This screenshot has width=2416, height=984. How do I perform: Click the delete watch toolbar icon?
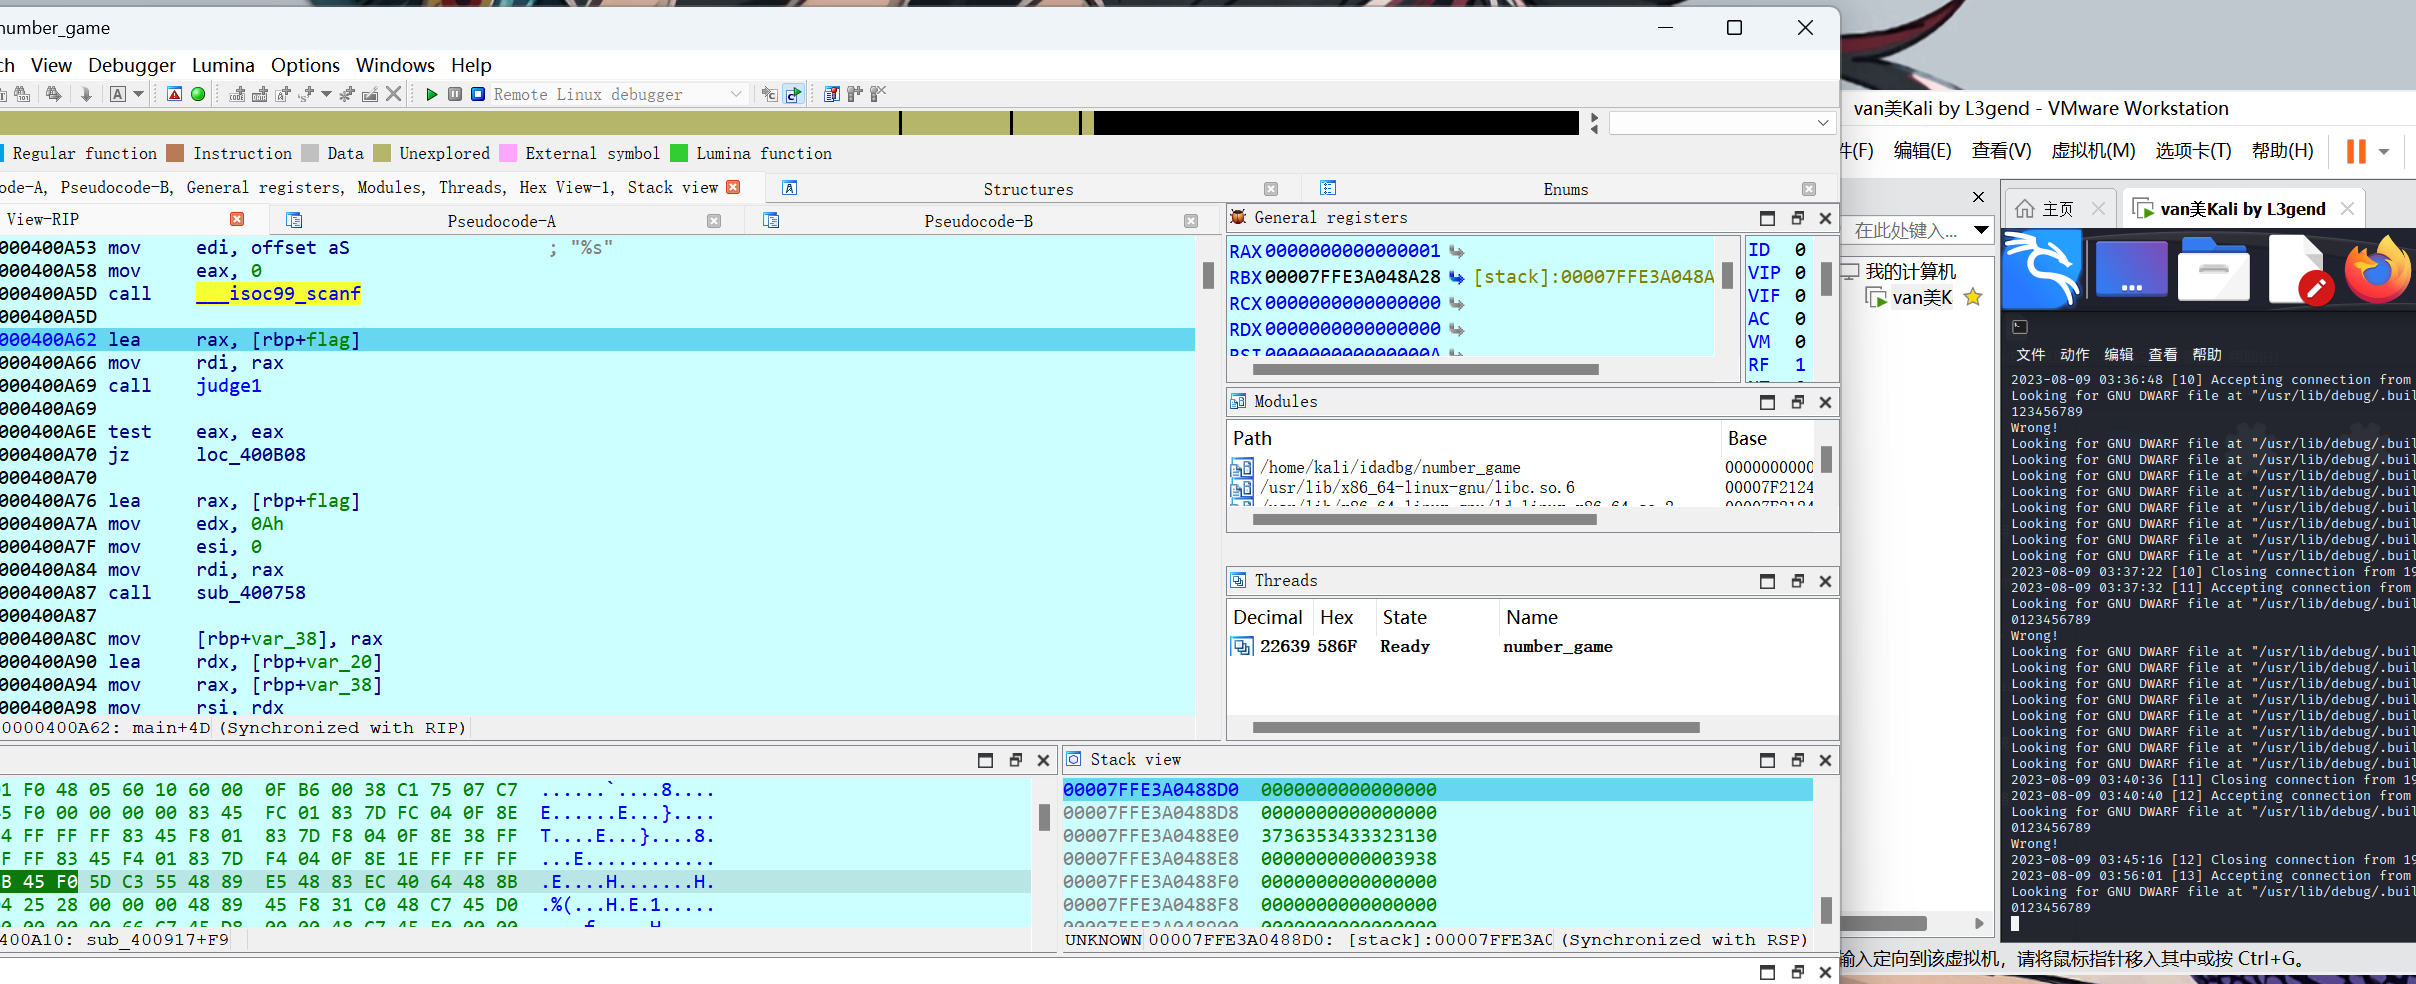tap(878, 94)
